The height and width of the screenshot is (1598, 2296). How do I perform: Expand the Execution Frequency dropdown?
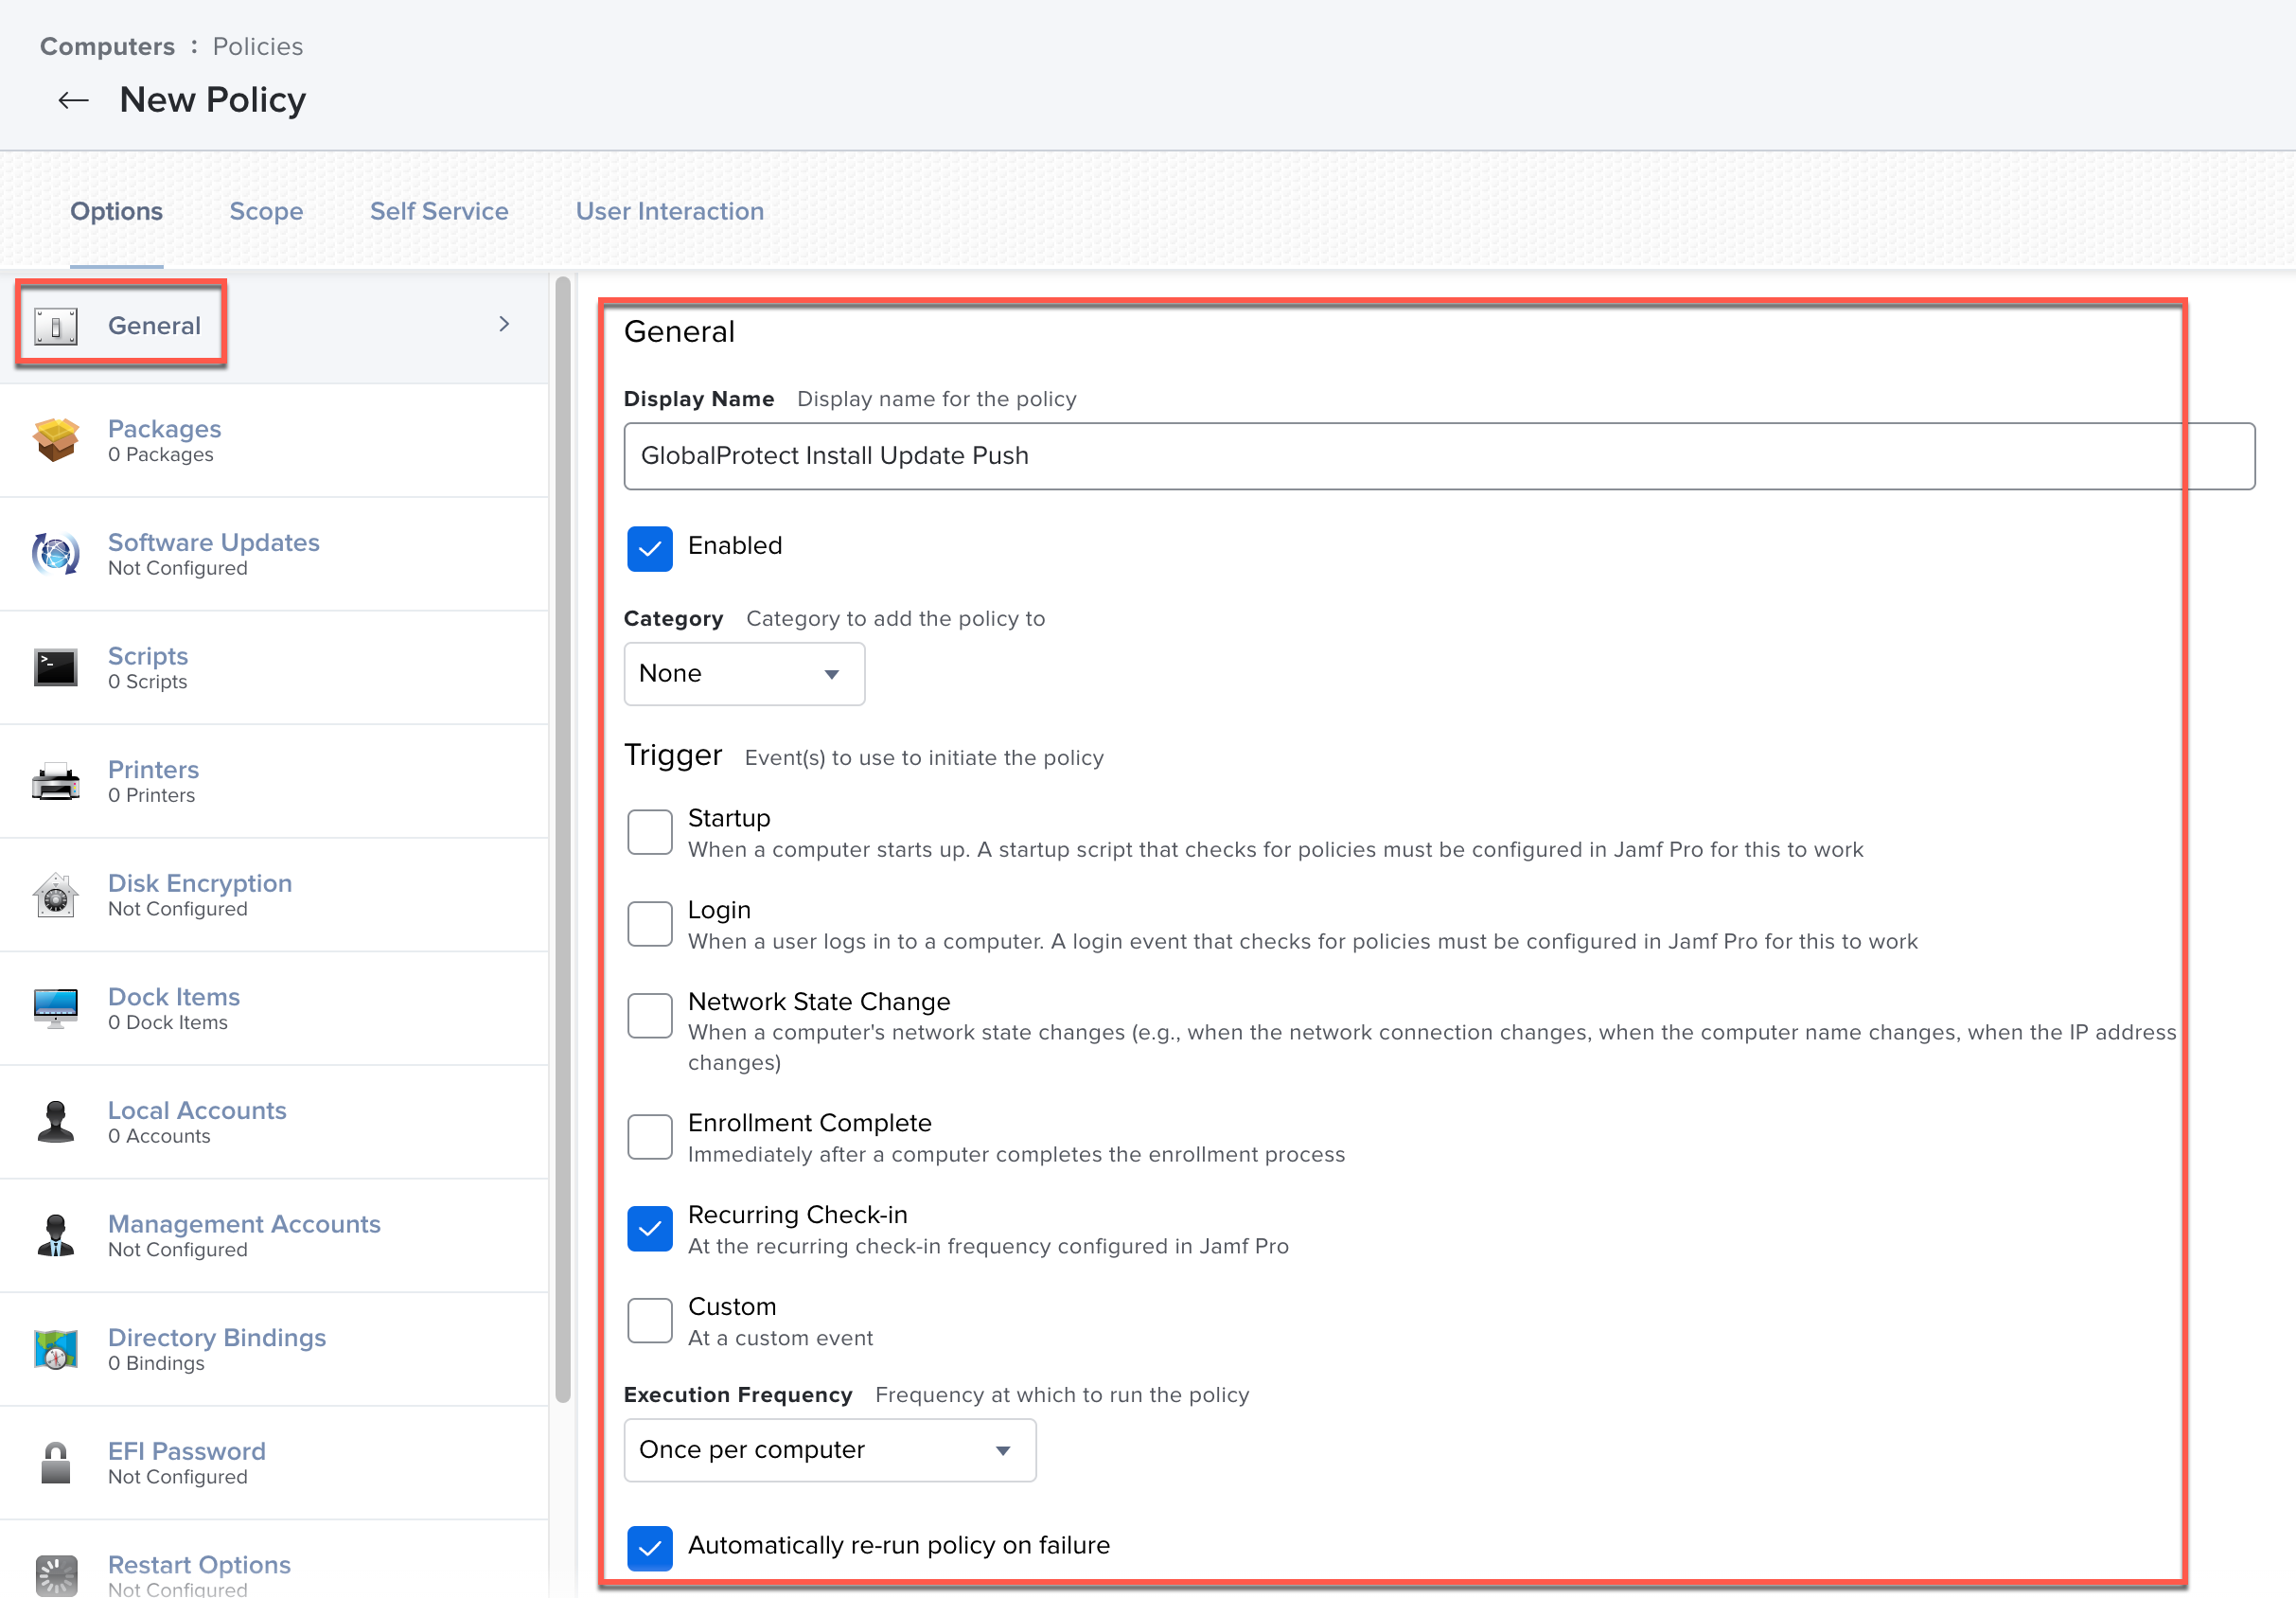[x=829, y=1450]
